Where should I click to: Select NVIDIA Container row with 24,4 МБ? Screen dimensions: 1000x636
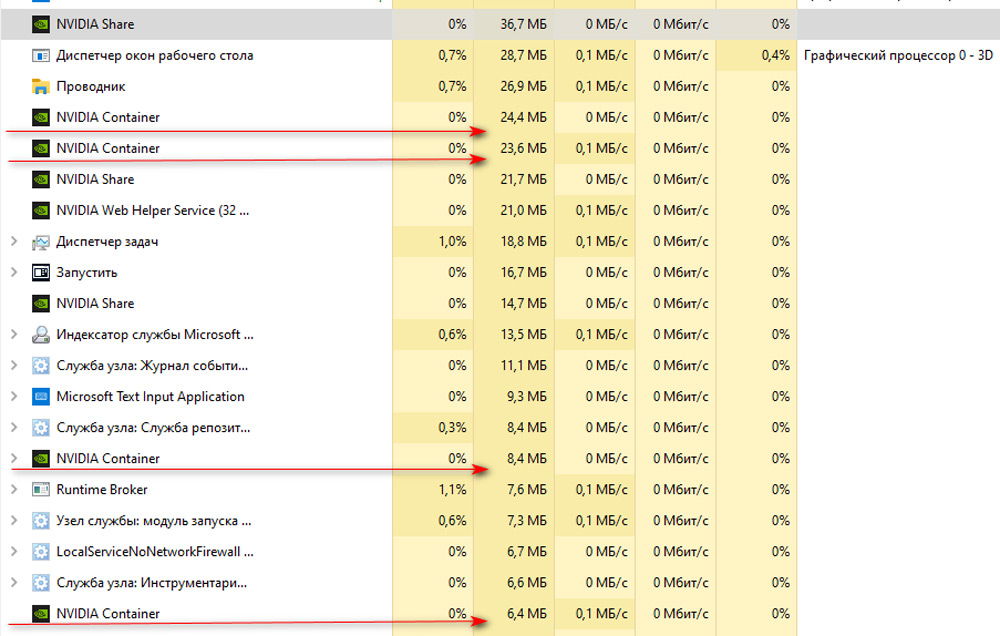point(108,117)
